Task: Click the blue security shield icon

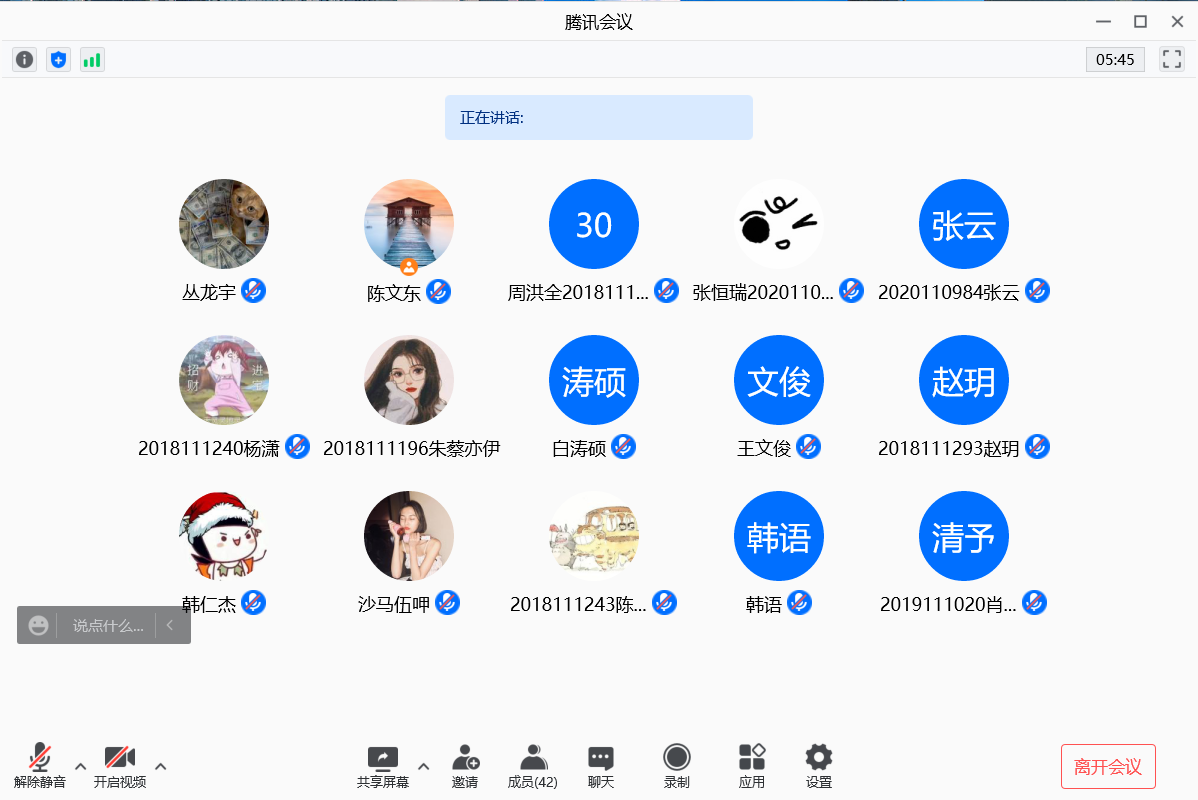Action: (59, 60)
